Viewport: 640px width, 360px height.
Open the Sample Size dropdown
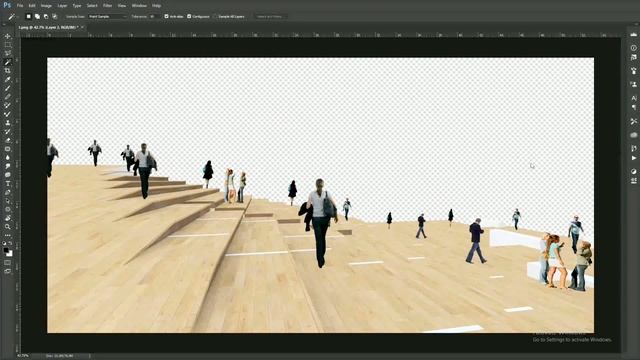pos(107,17)
